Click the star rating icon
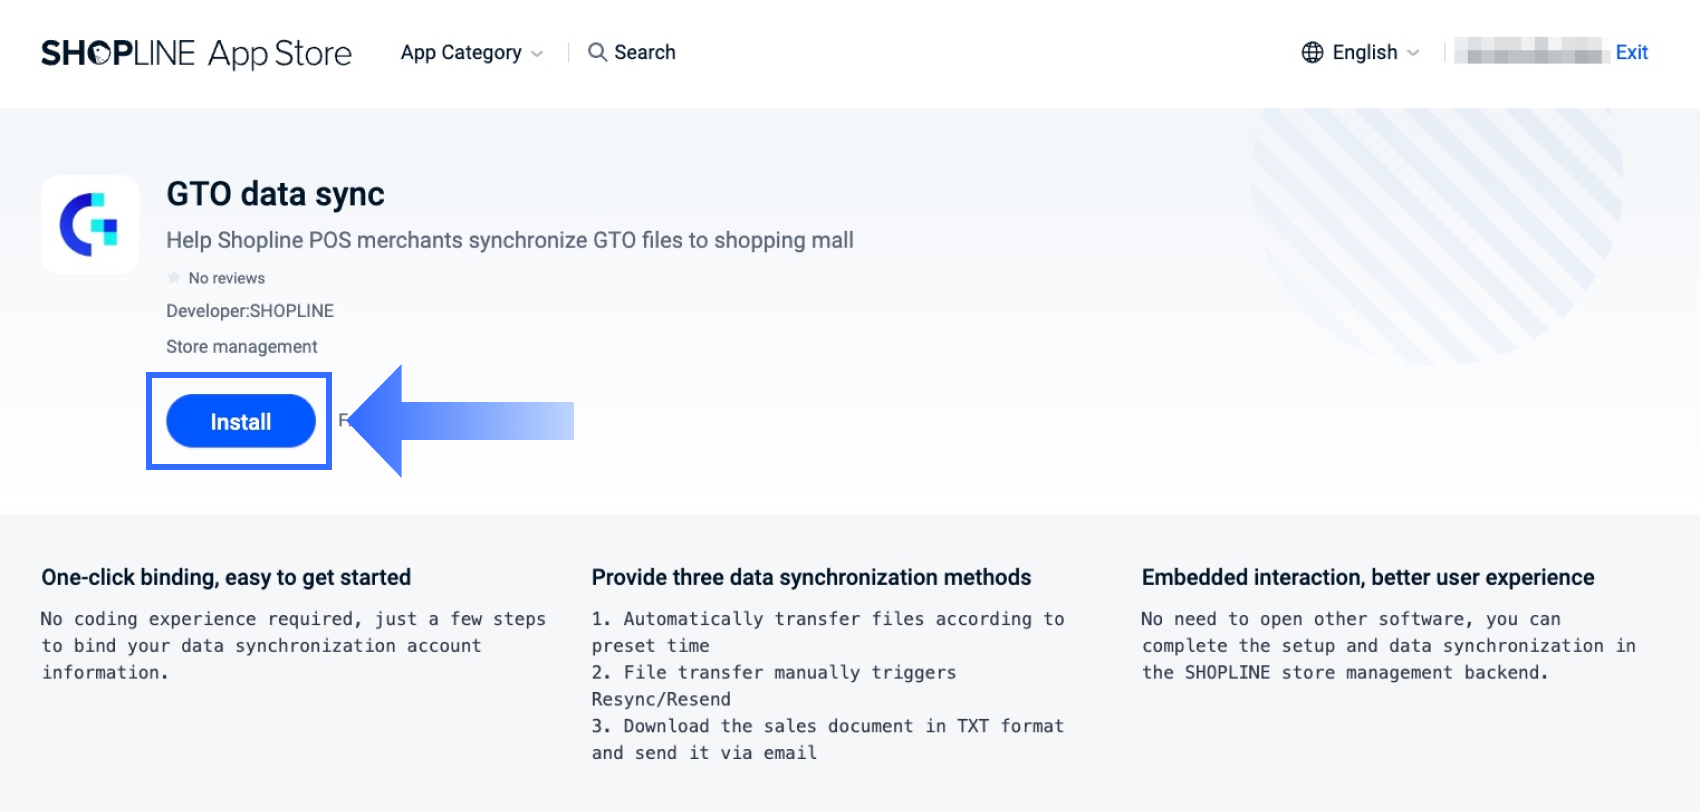This screenshot has height=812, width=1700. (175, 278)
